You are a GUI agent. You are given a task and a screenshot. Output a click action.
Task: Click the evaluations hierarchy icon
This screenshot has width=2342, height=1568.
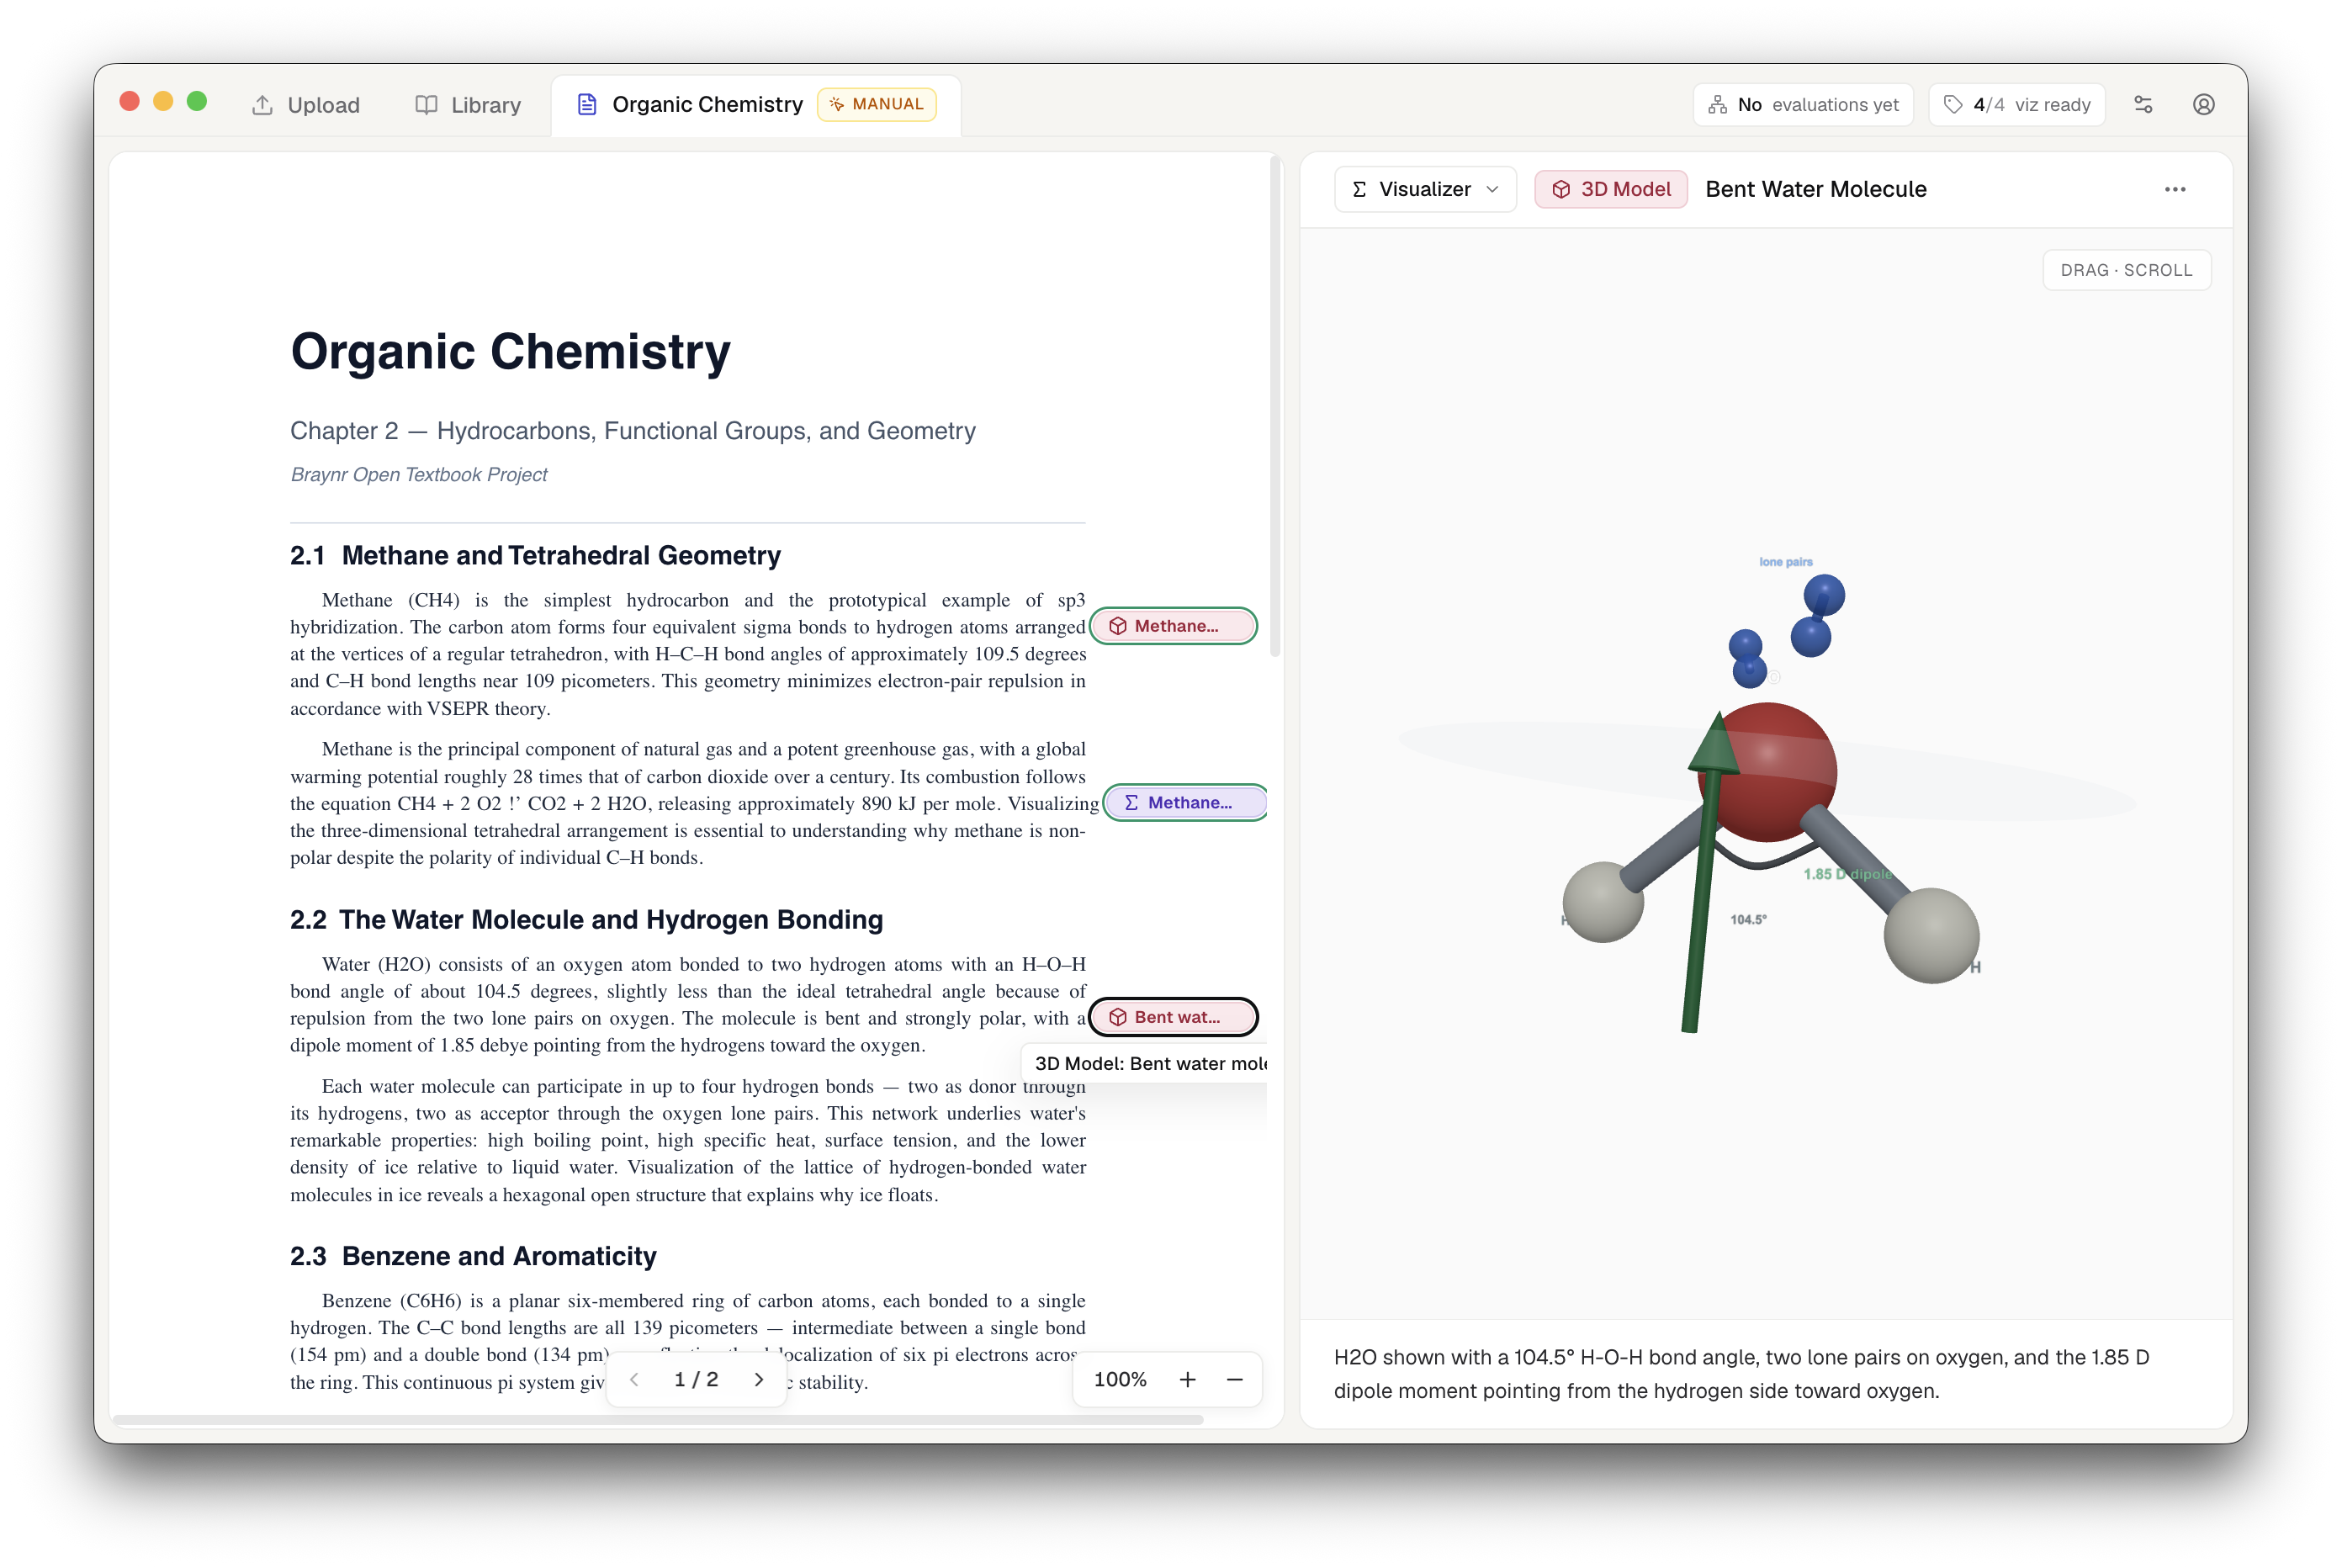1717,104
